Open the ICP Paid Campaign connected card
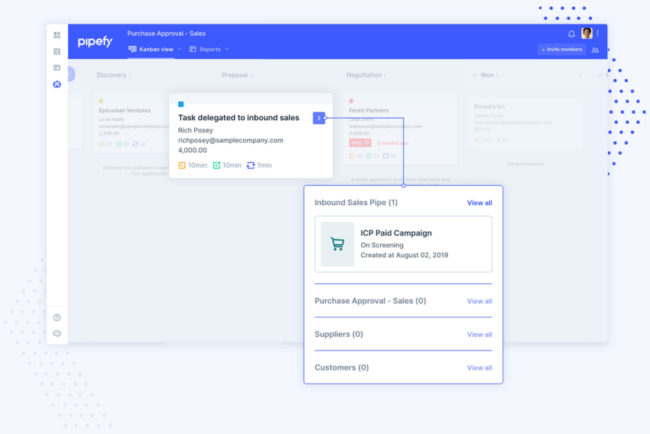Screen dimensions: 650x434 pyautogui.click(x=403, y=244)
